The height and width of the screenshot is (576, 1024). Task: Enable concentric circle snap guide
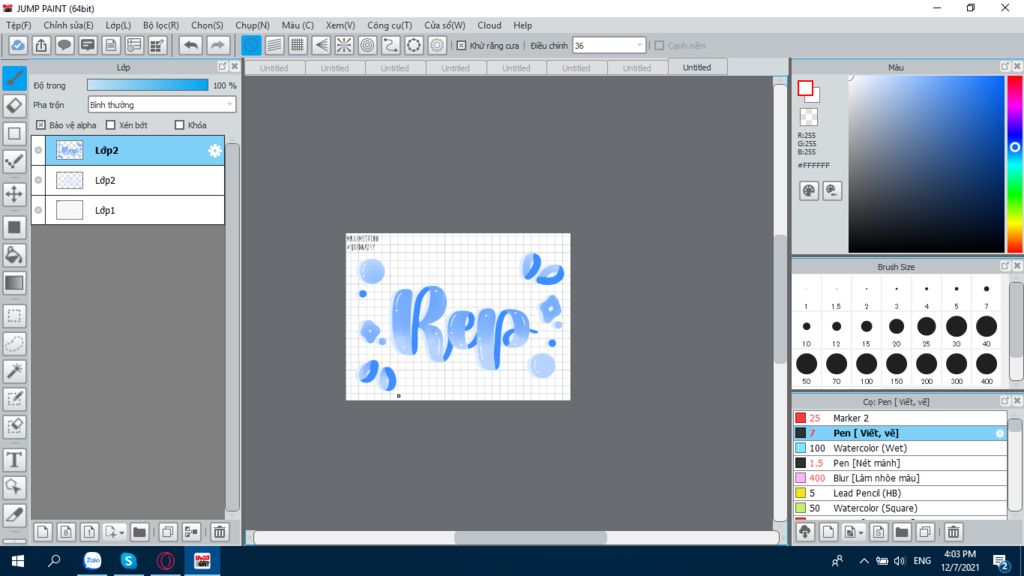pyautogui.click(x=368, y=45)
